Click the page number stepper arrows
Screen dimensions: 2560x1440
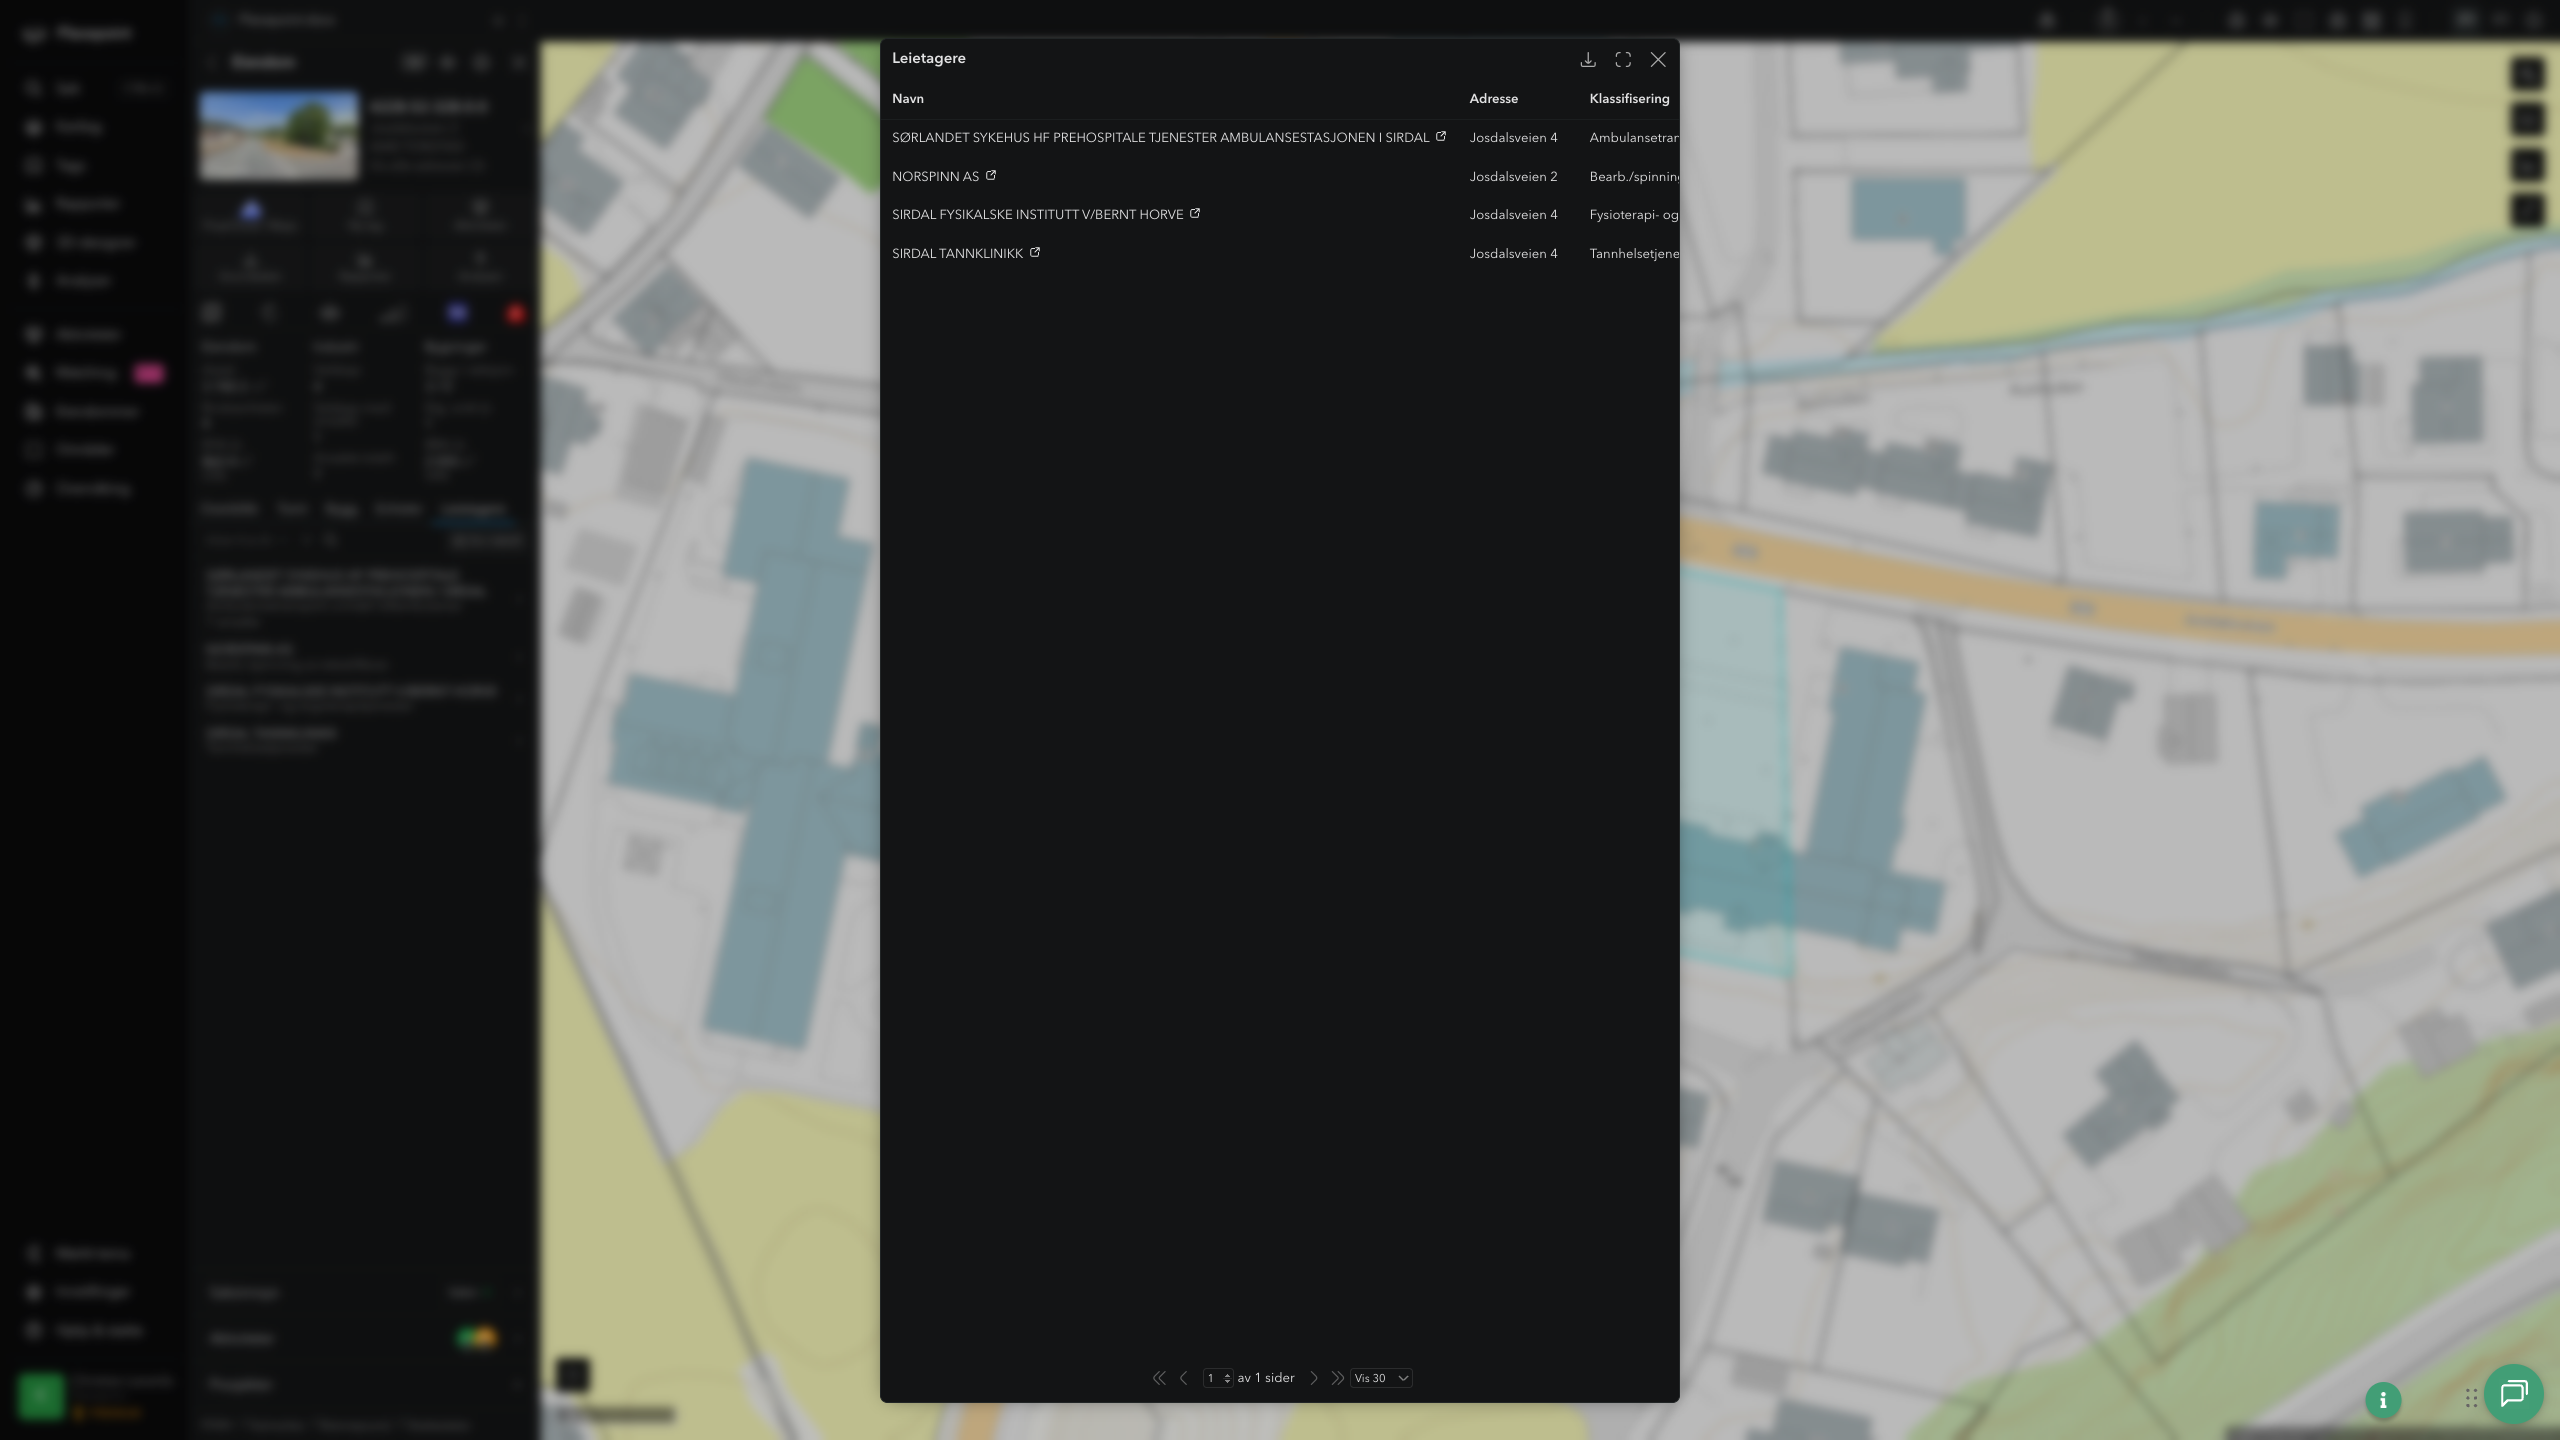click(x=1227, y=1378)
